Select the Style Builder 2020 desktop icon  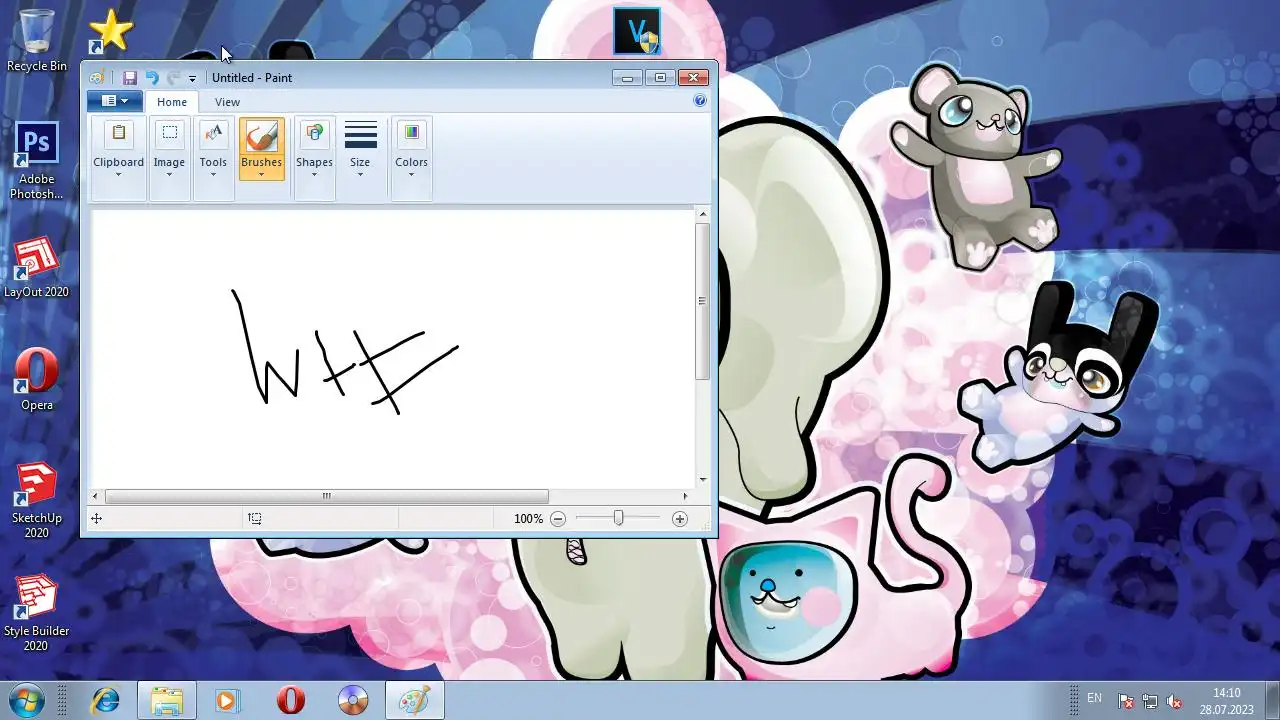(x=37, y=613)
